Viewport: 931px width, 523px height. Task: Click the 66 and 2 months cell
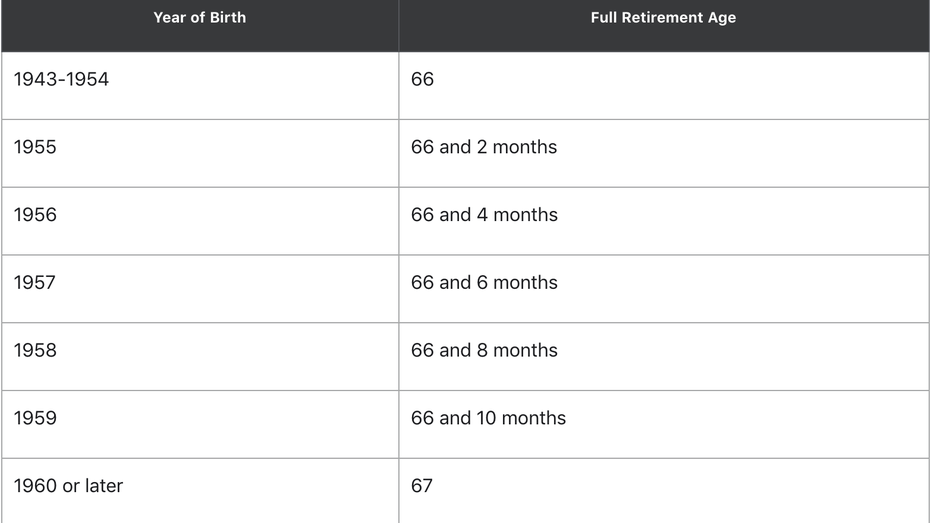coord(664,153)
